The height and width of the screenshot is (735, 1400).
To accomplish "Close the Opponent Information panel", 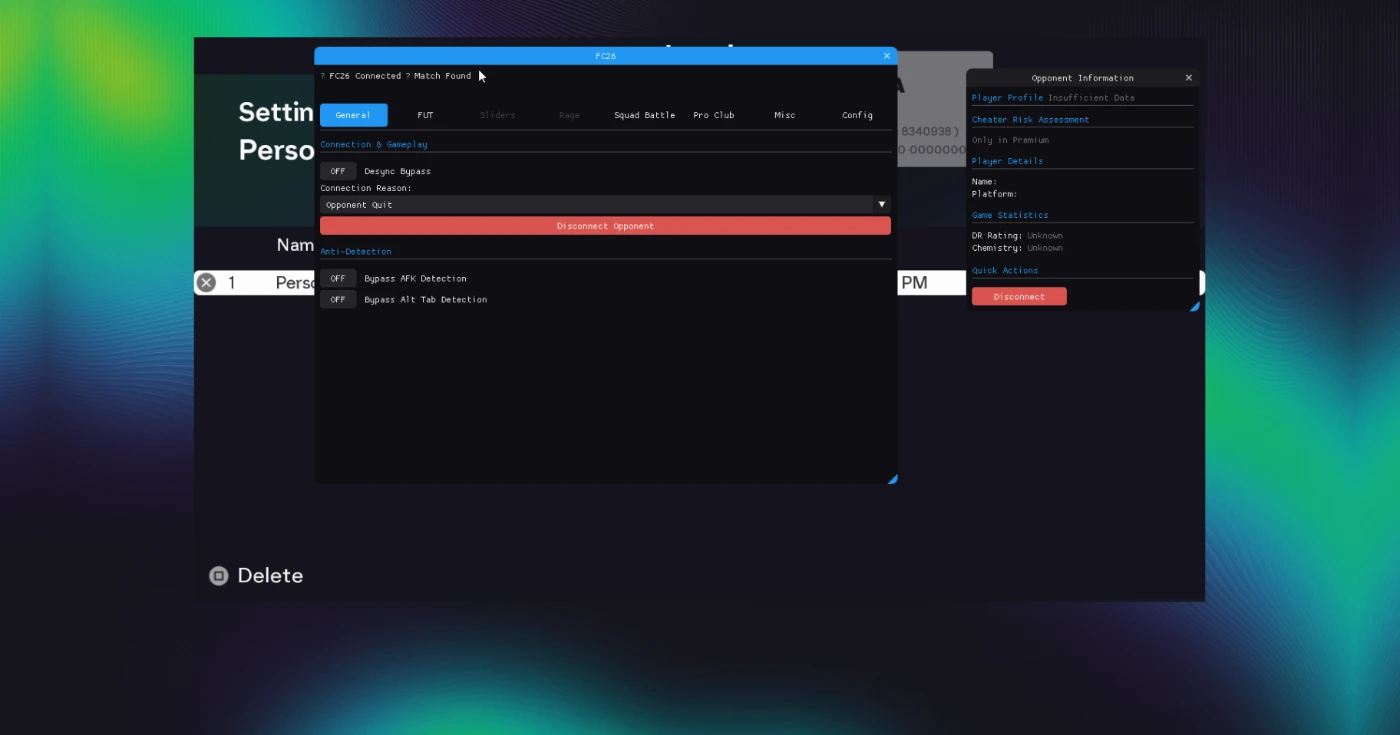I will tap(1188, 78).
